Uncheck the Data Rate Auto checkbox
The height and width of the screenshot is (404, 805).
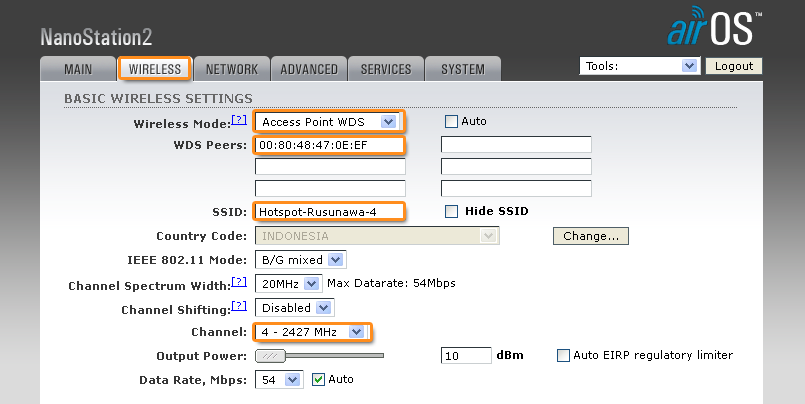coord(319,380)
